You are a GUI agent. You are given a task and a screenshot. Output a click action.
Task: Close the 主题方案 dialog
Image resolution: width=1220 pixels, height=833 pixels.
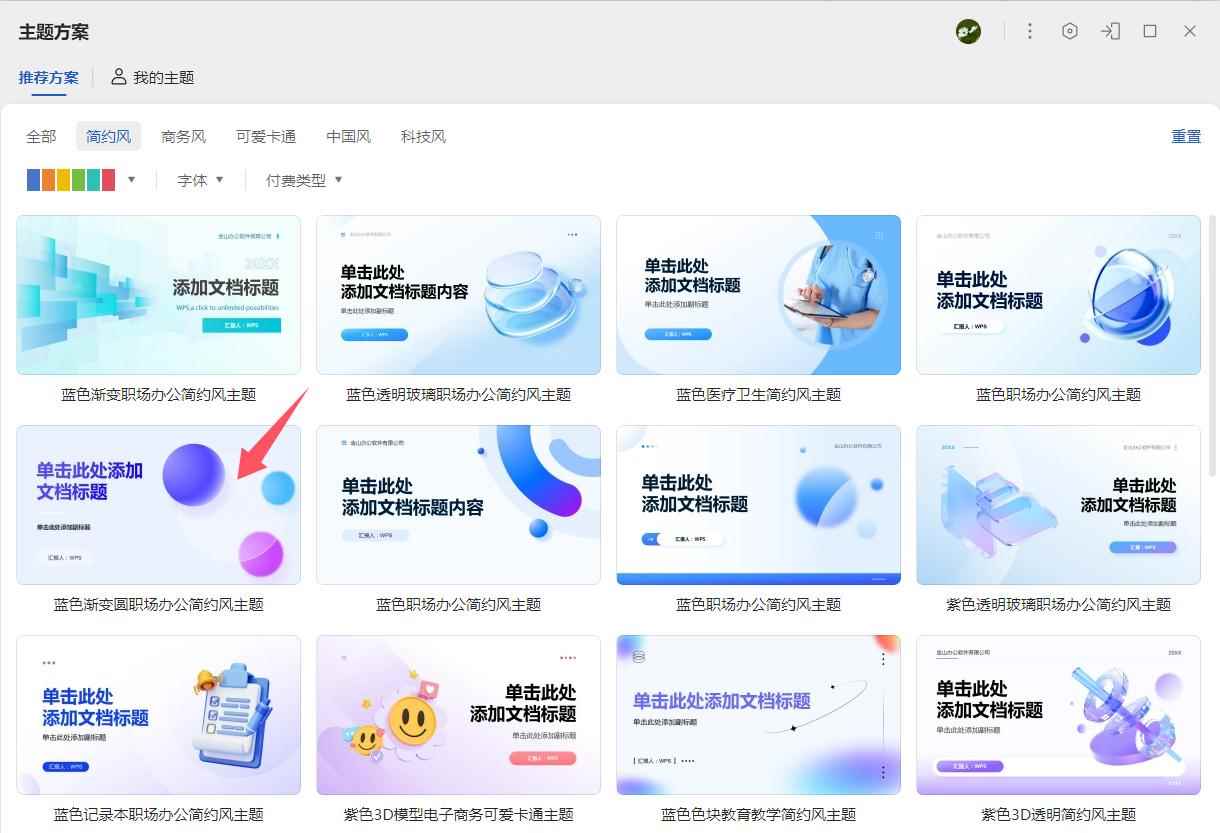point(1190,32)
